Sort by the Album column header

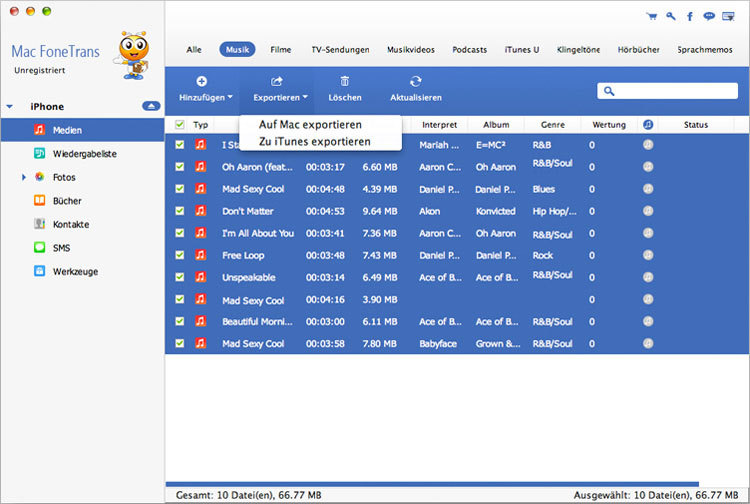tap(496, 124)
